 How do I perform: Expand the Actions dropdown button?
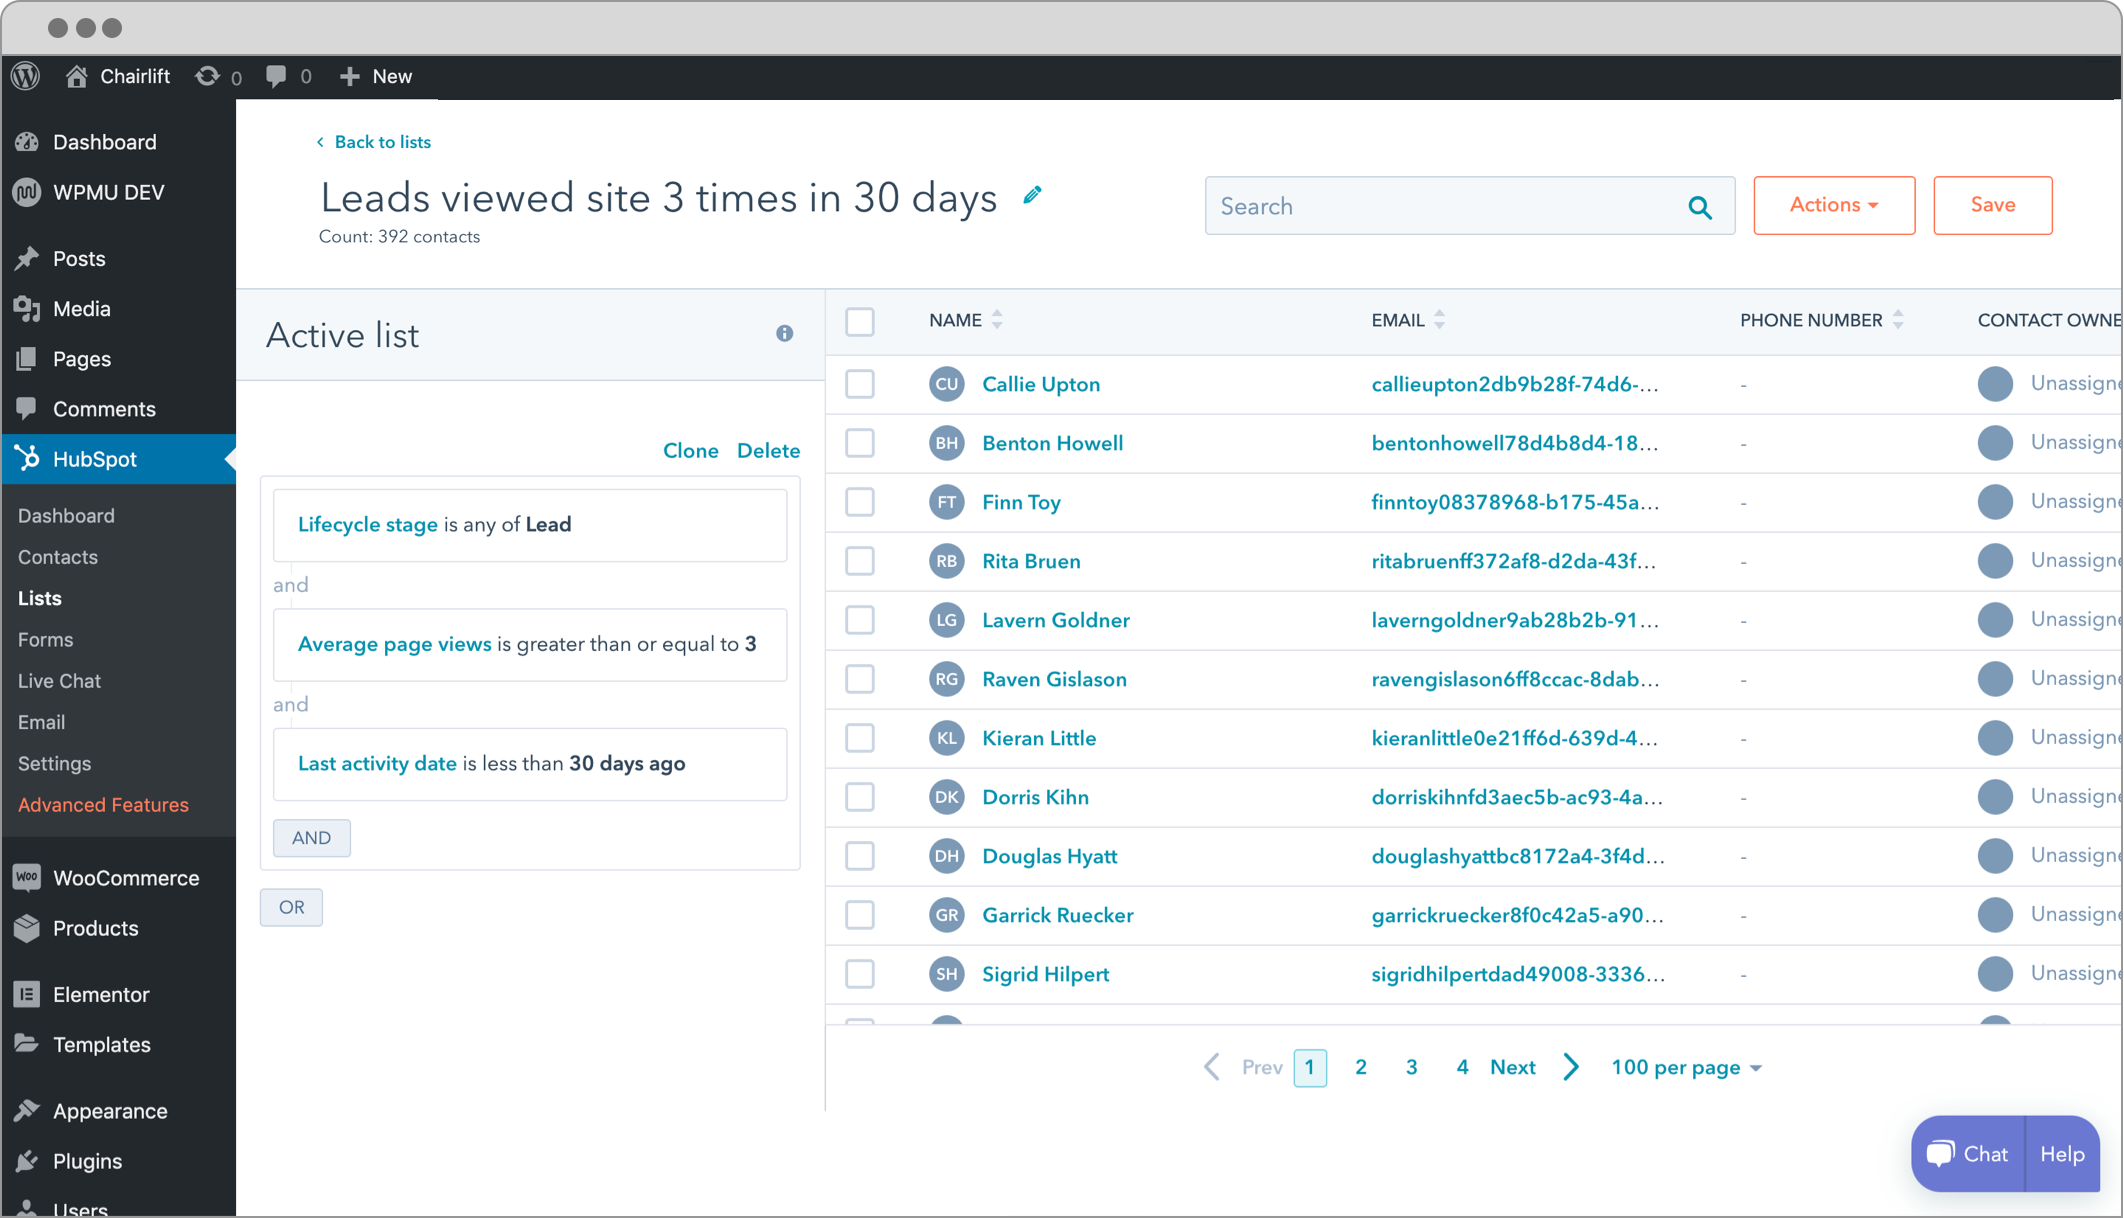1835,204
